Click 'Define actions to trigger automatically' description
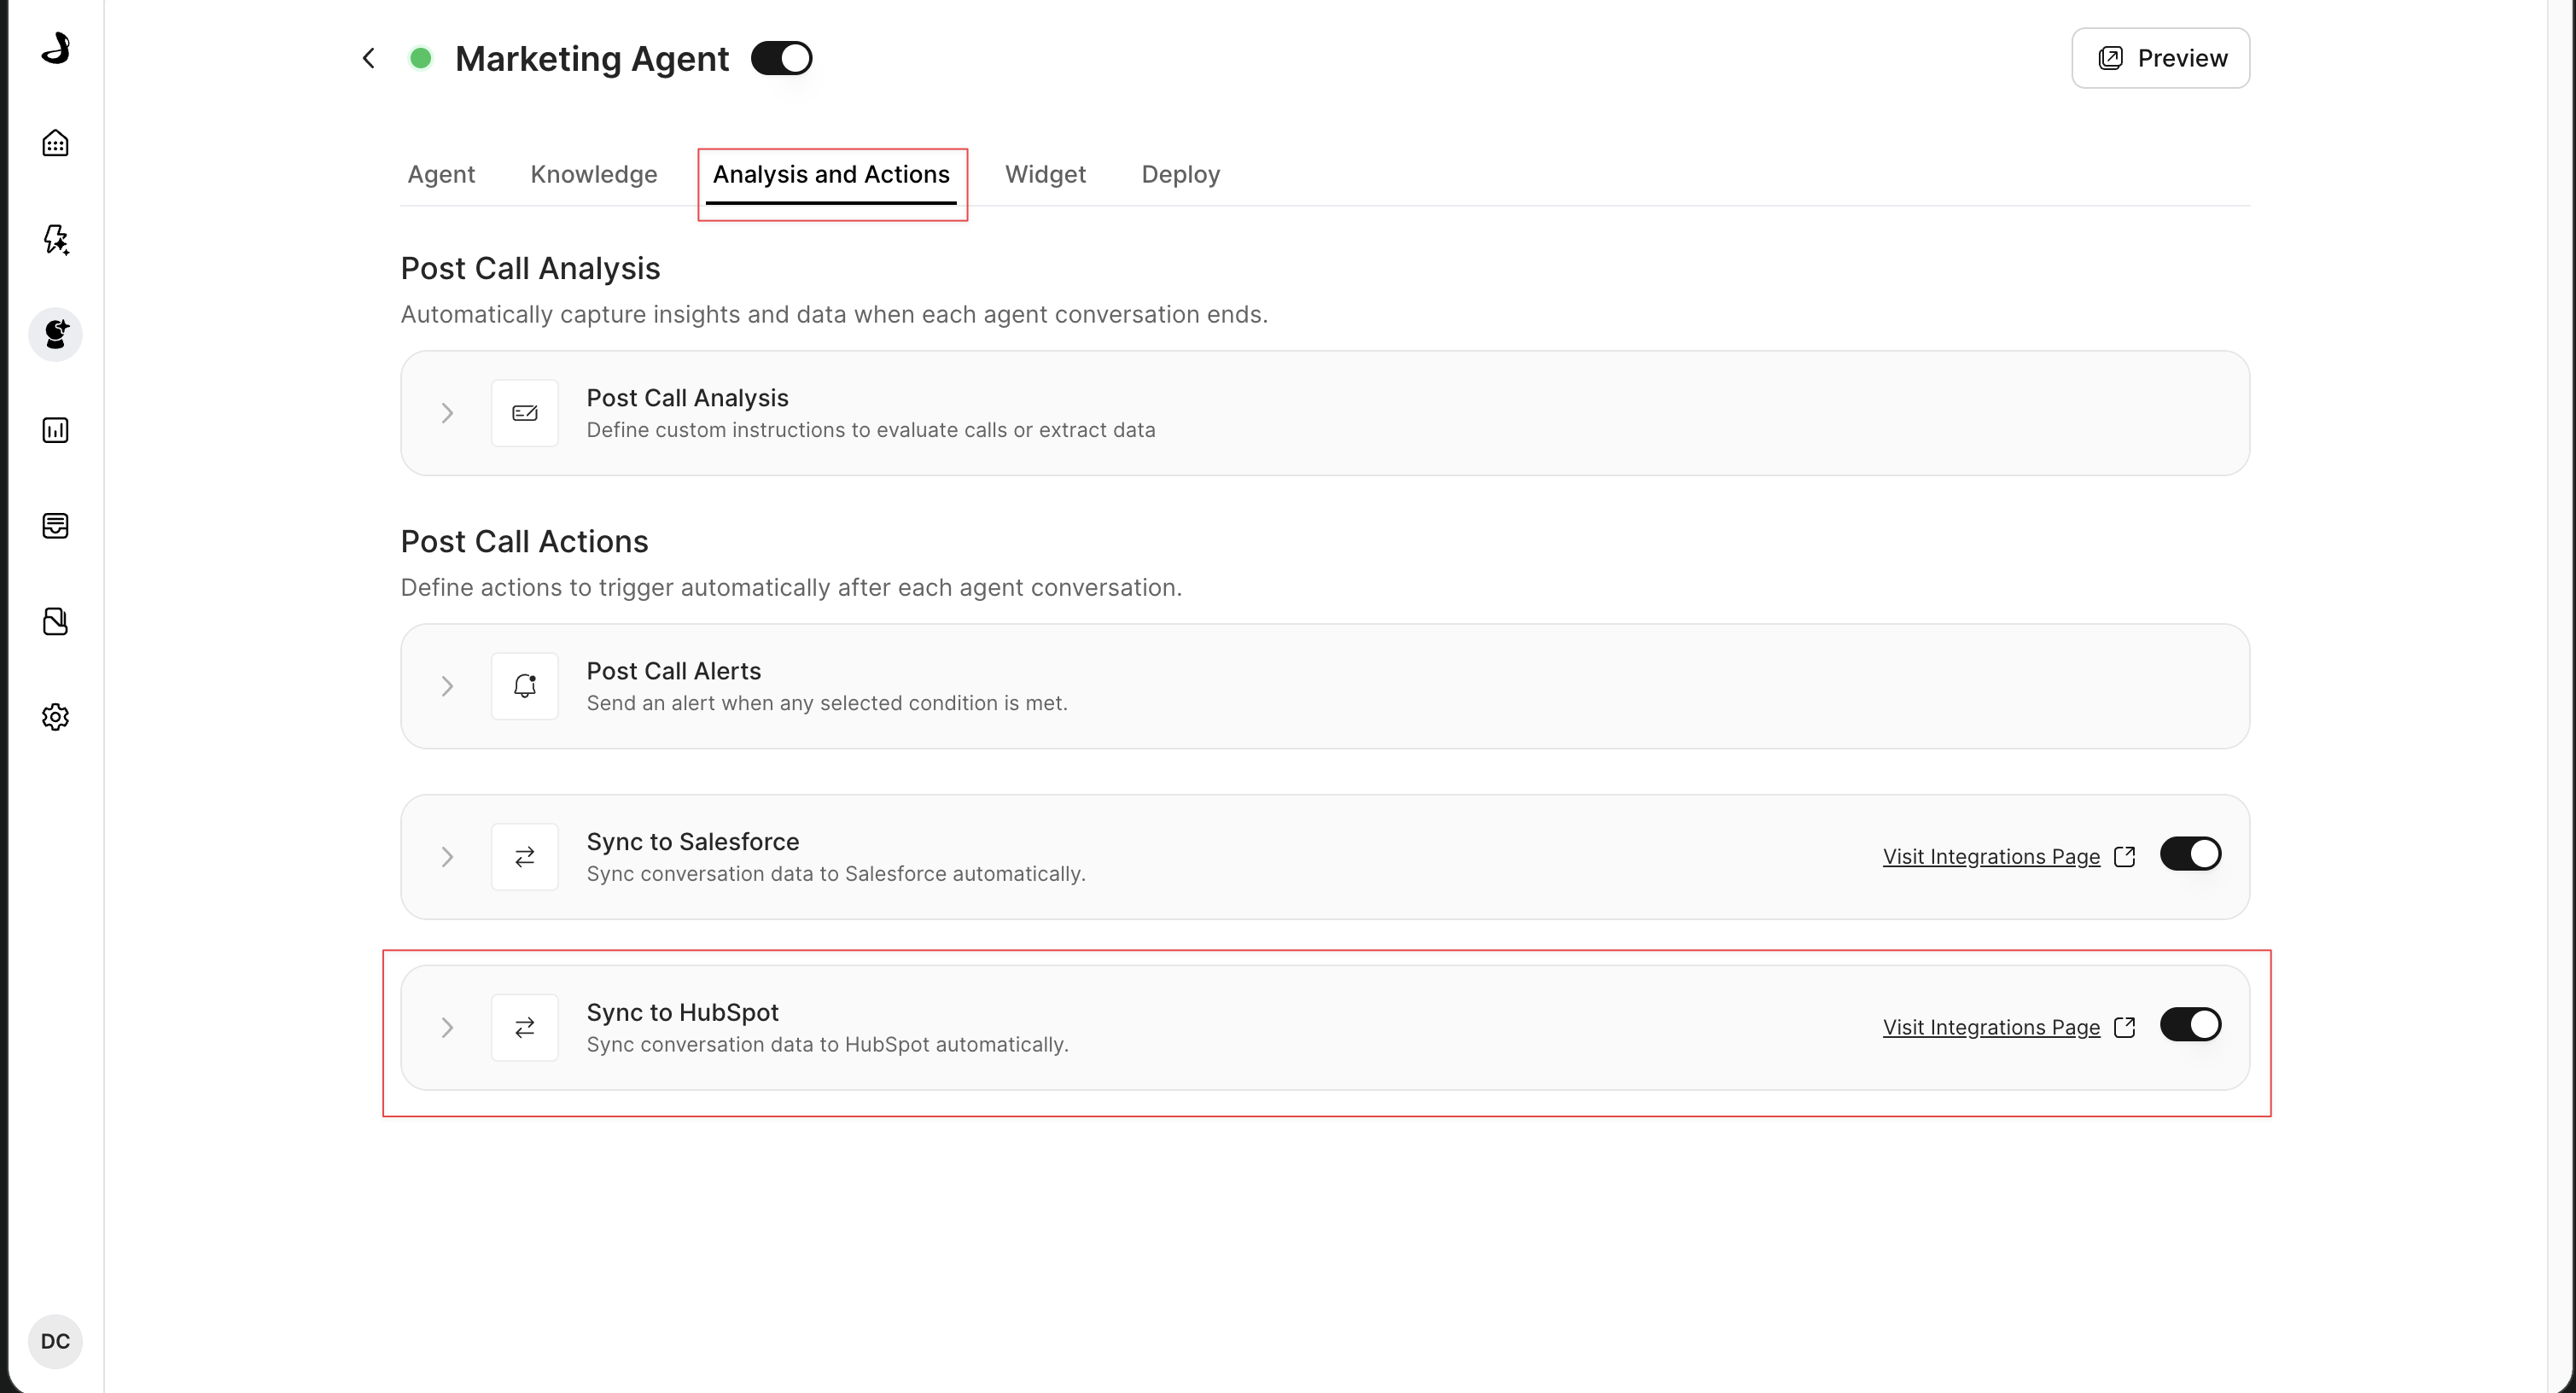 (x=791, y=587)
